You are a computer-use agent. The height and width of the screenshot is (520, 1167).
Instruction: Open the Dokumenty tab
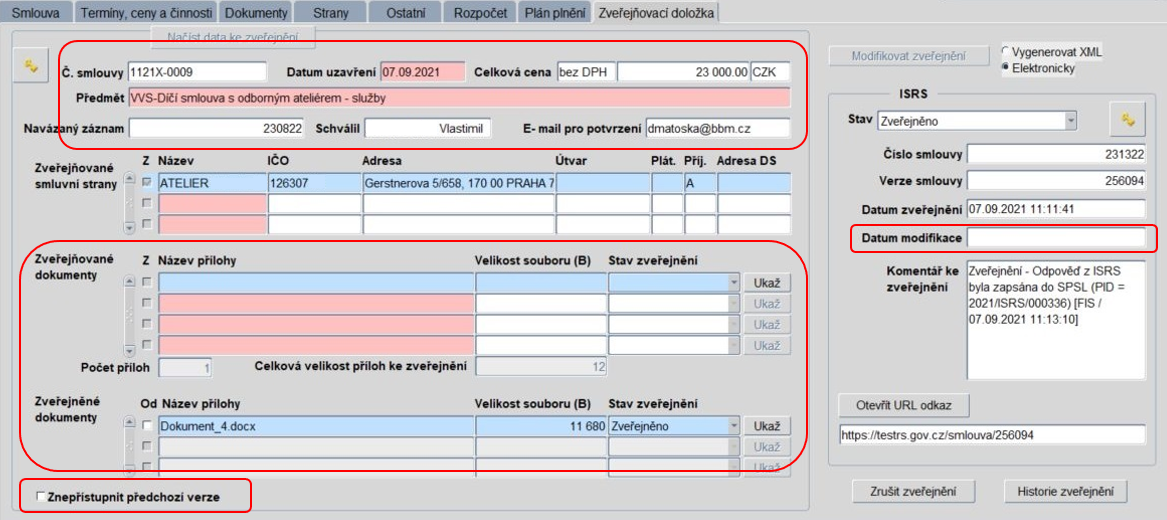[x=256, y=13]
